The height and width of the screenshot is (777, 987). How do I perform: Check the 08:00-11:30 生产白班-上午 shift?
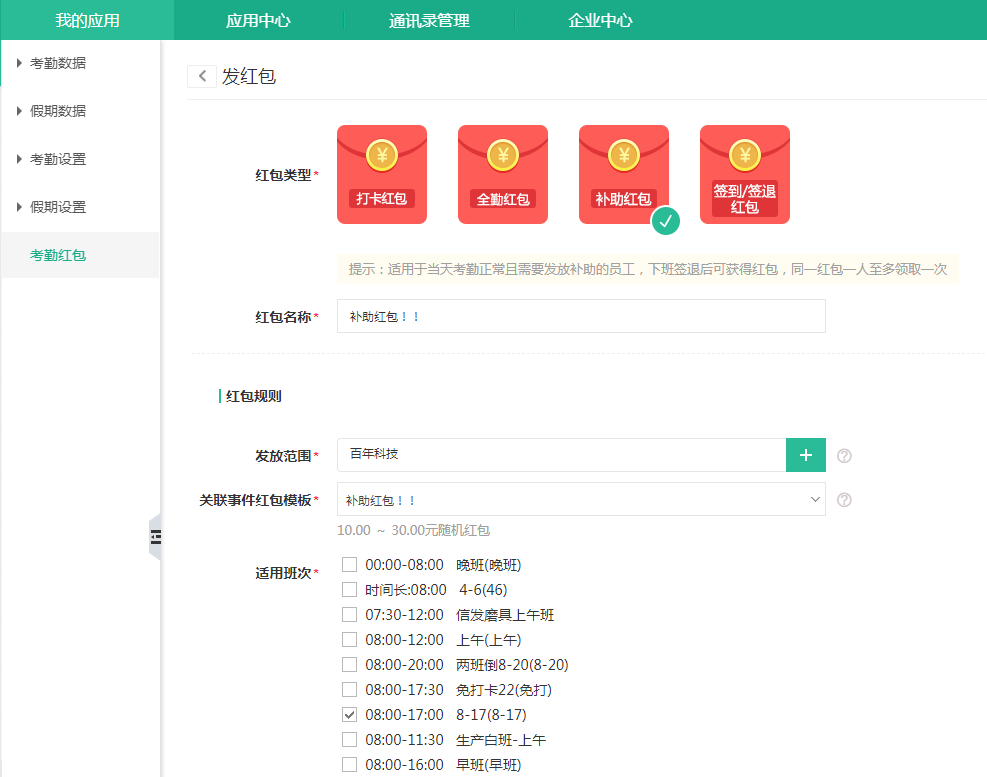click(x=349, y=739)
